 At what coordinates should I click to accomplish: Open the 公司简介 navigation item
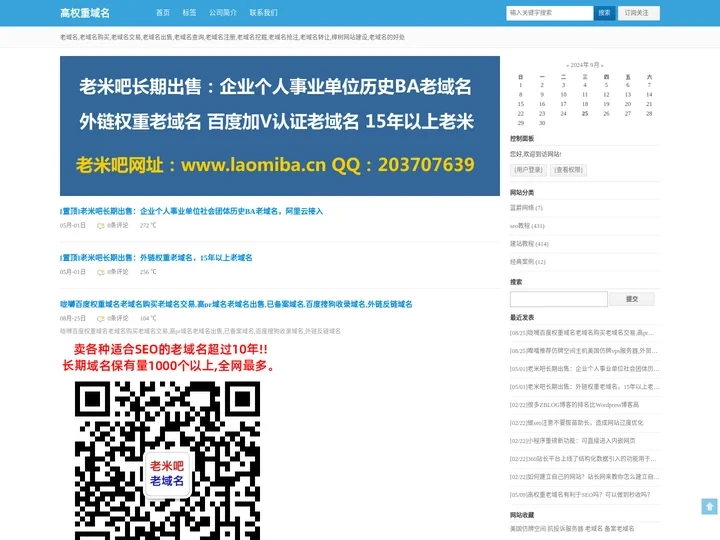pyautogui.click(x=223, y=13)
